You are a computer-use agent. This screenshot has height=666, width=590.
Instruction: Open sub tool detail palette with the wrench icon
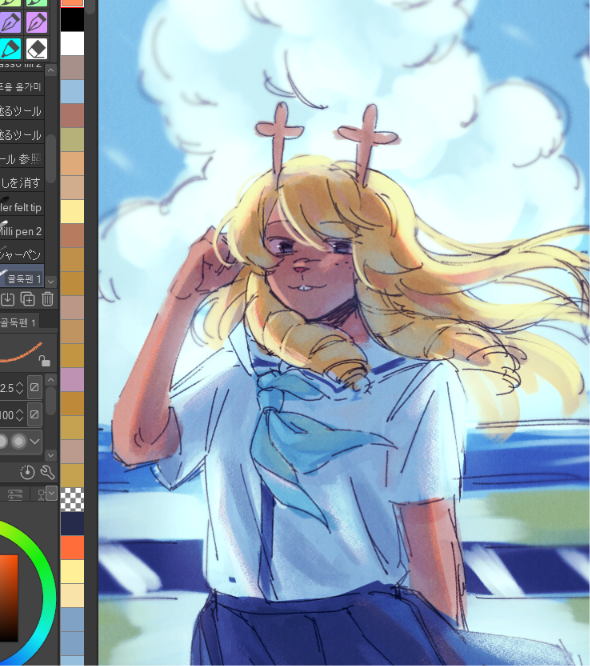pos(47,472)
